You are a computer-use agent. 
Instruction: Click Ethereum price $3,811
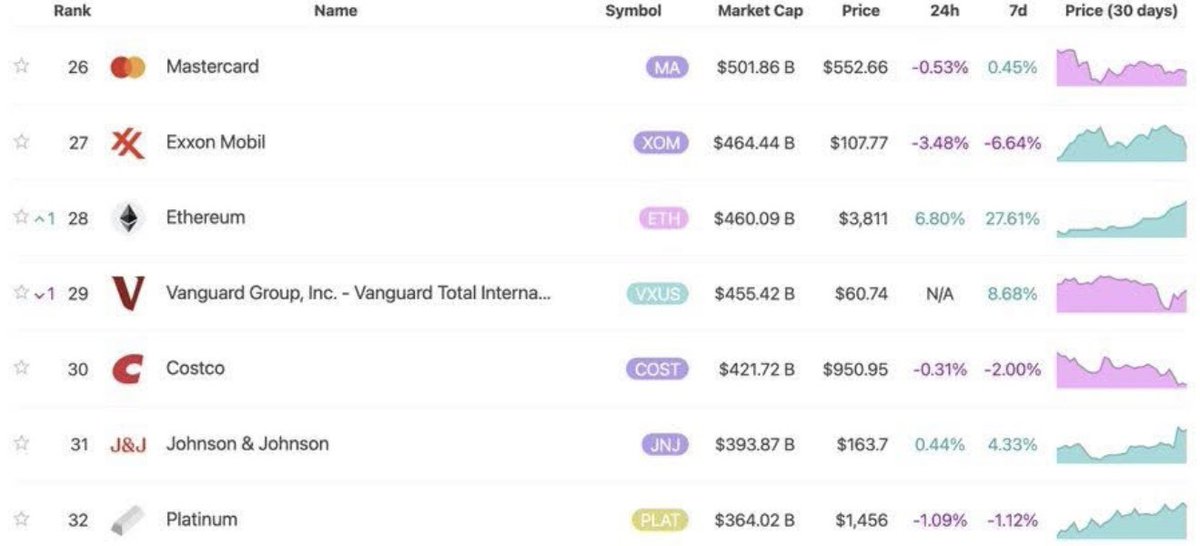click(x=861, y=218)
